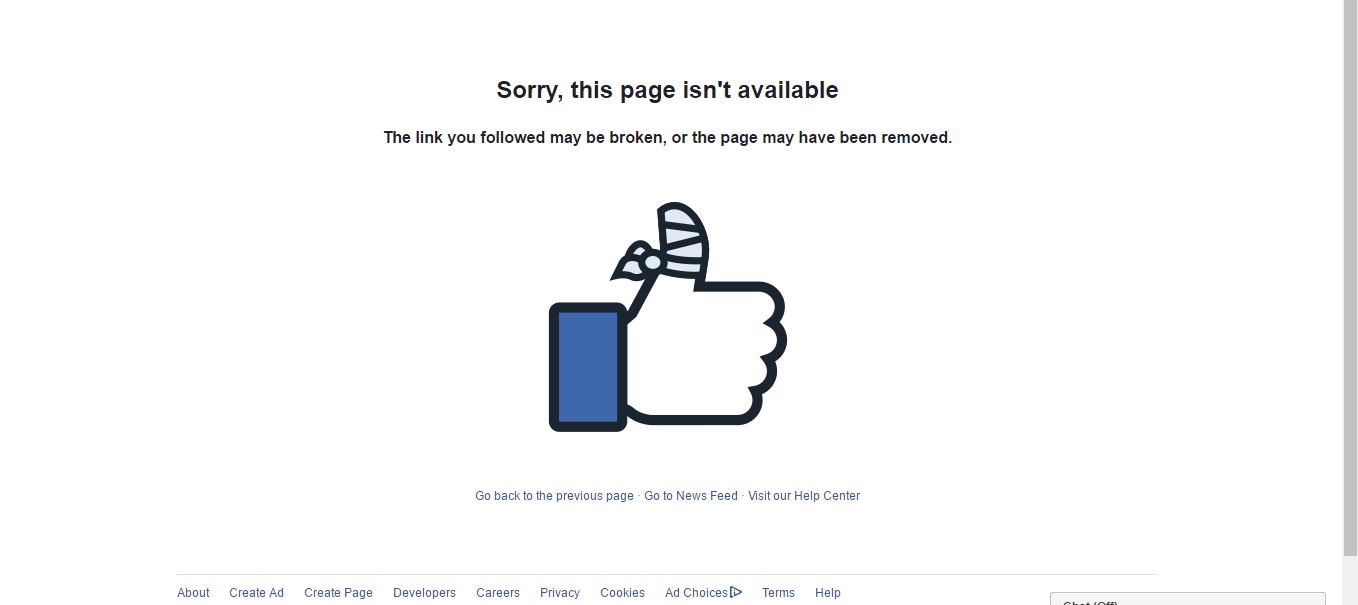Go back to the previous page

coord(554,496)
